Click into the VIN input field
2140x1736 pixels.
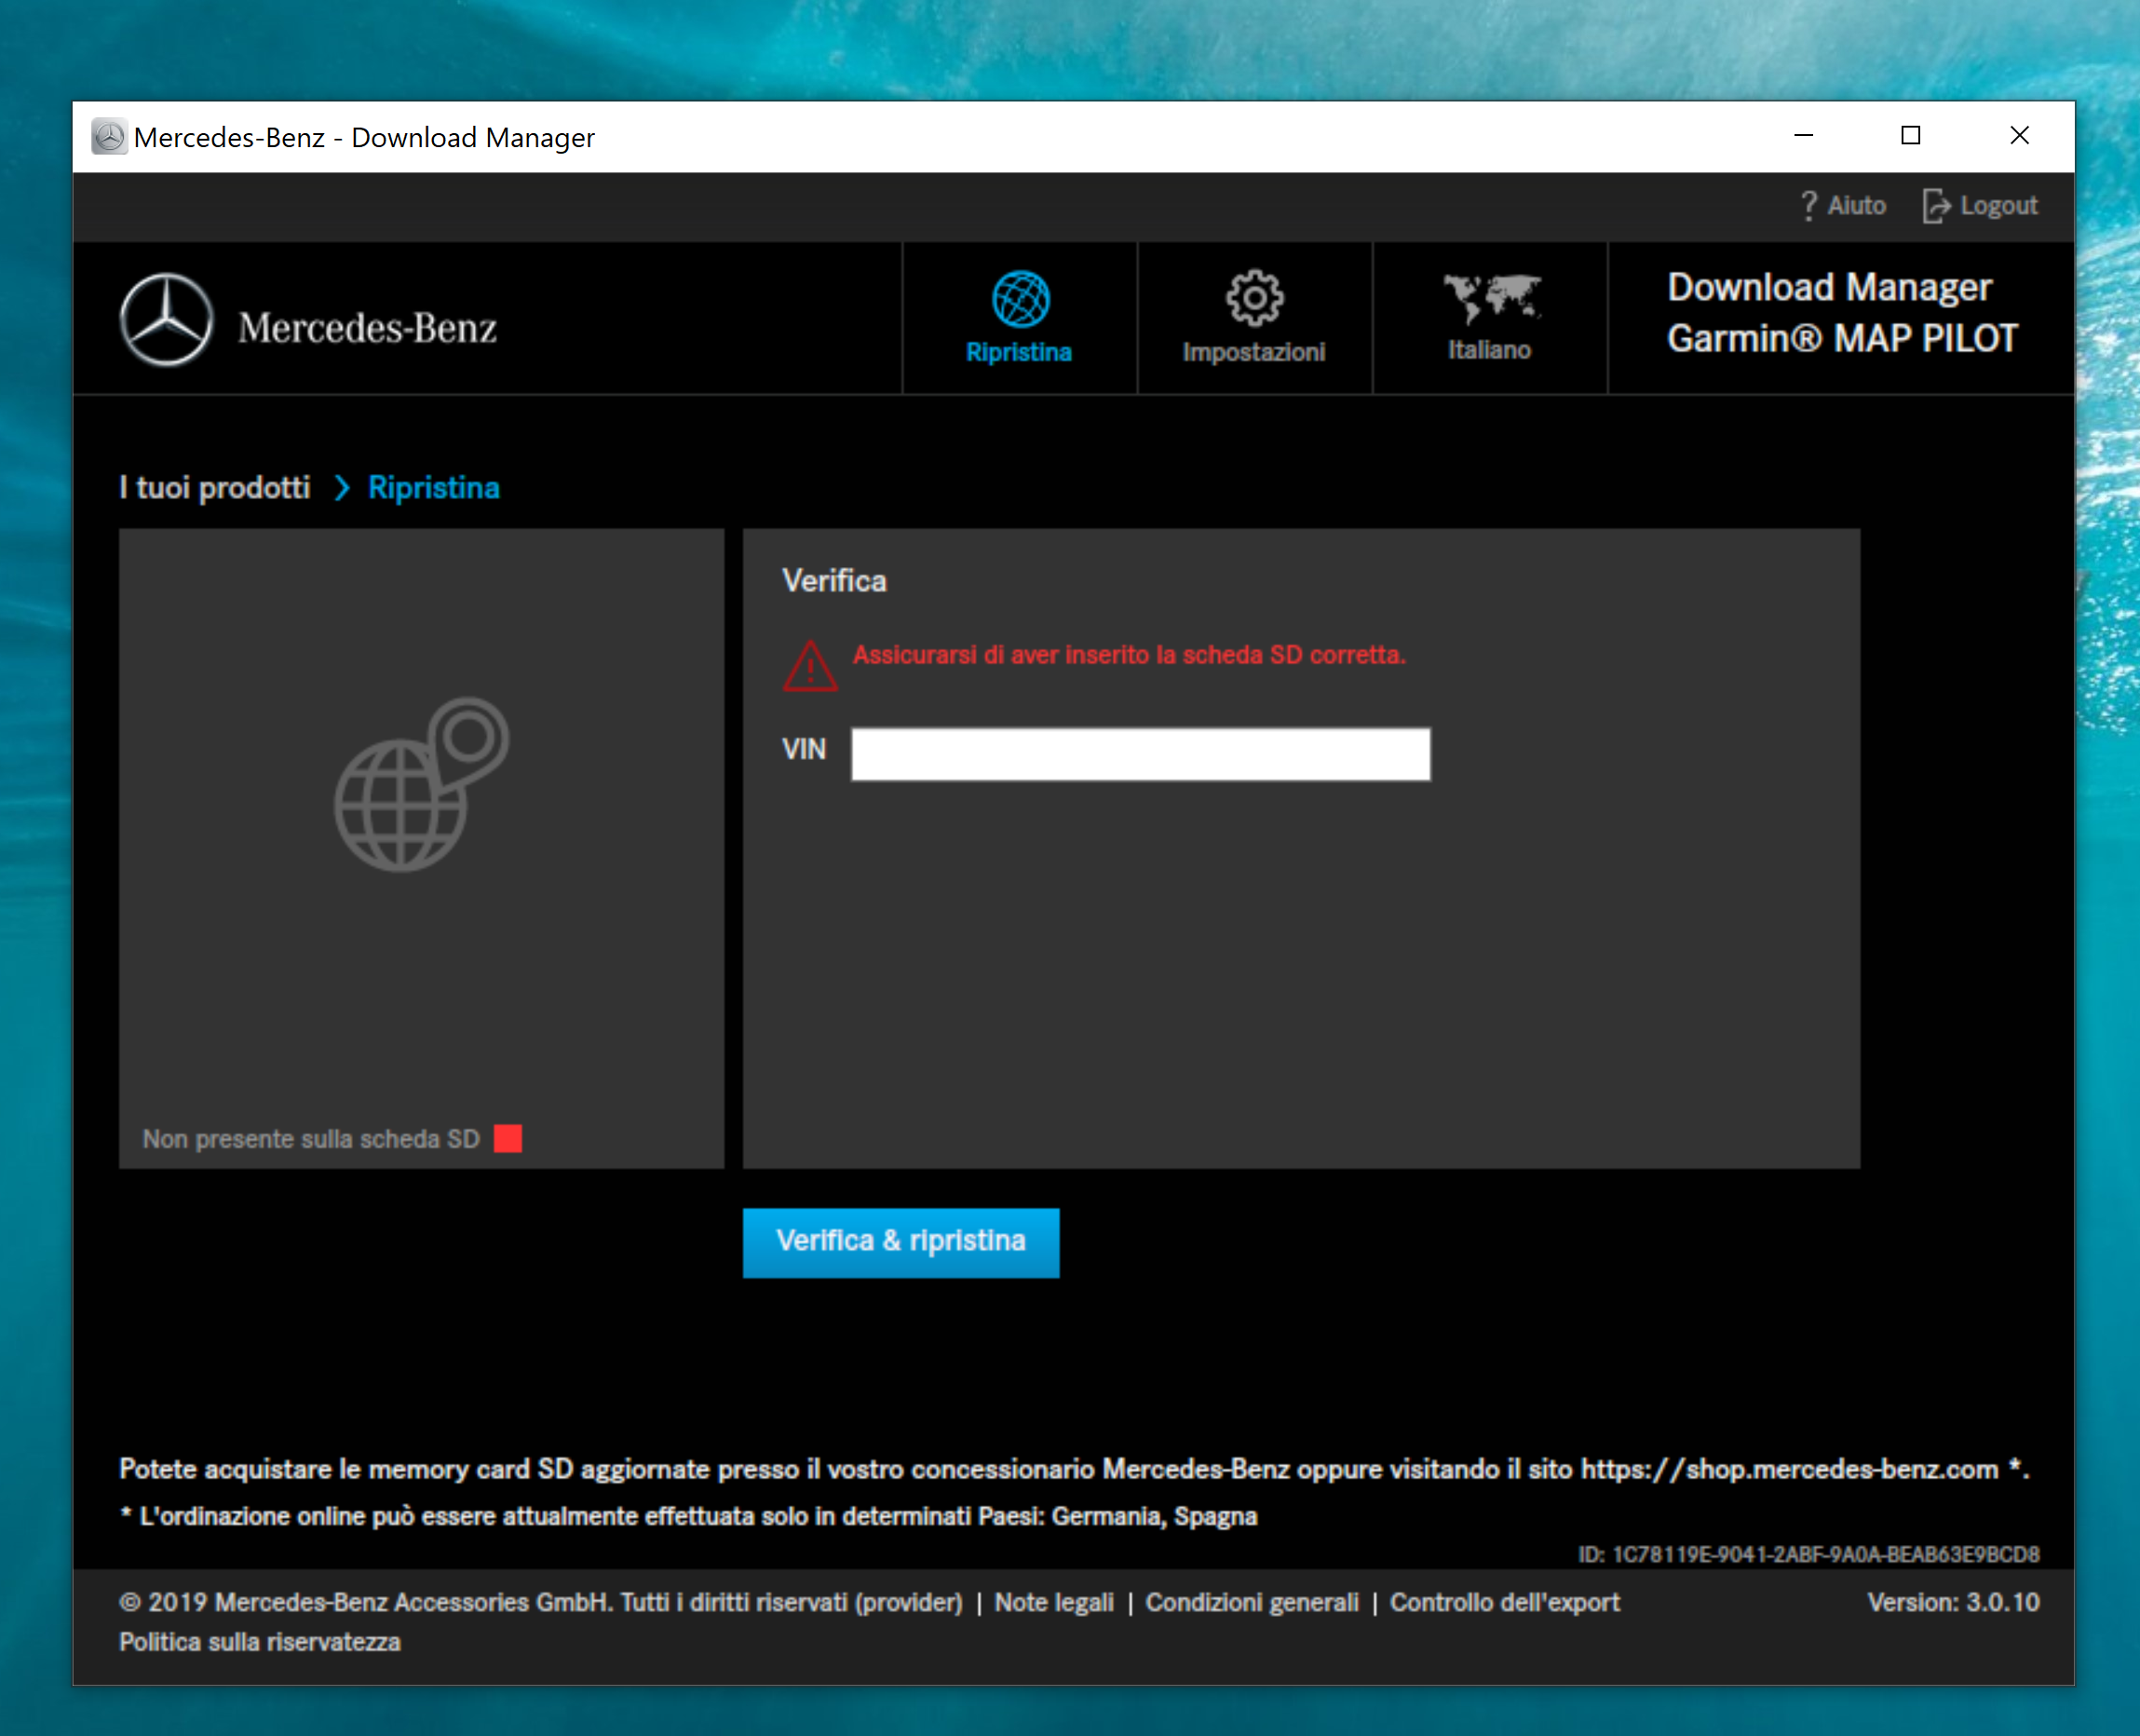pyautogui.click(x=1139, y=754)
